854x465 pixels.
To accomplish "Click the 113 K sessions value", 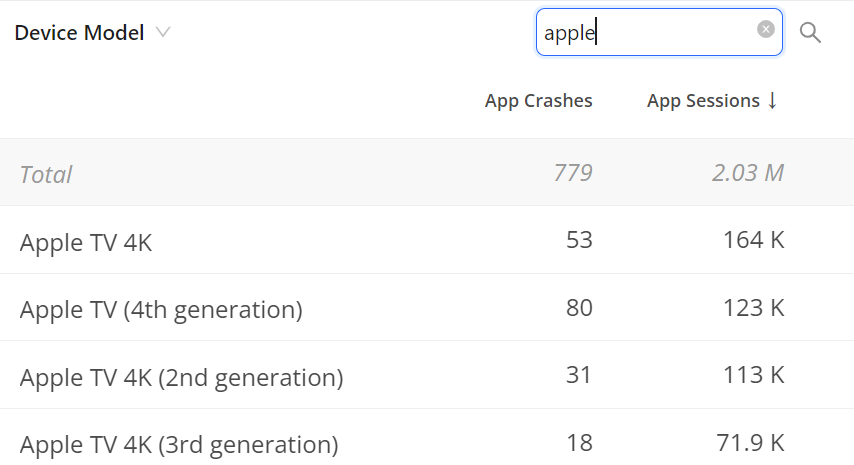I will tap(754, 375).
